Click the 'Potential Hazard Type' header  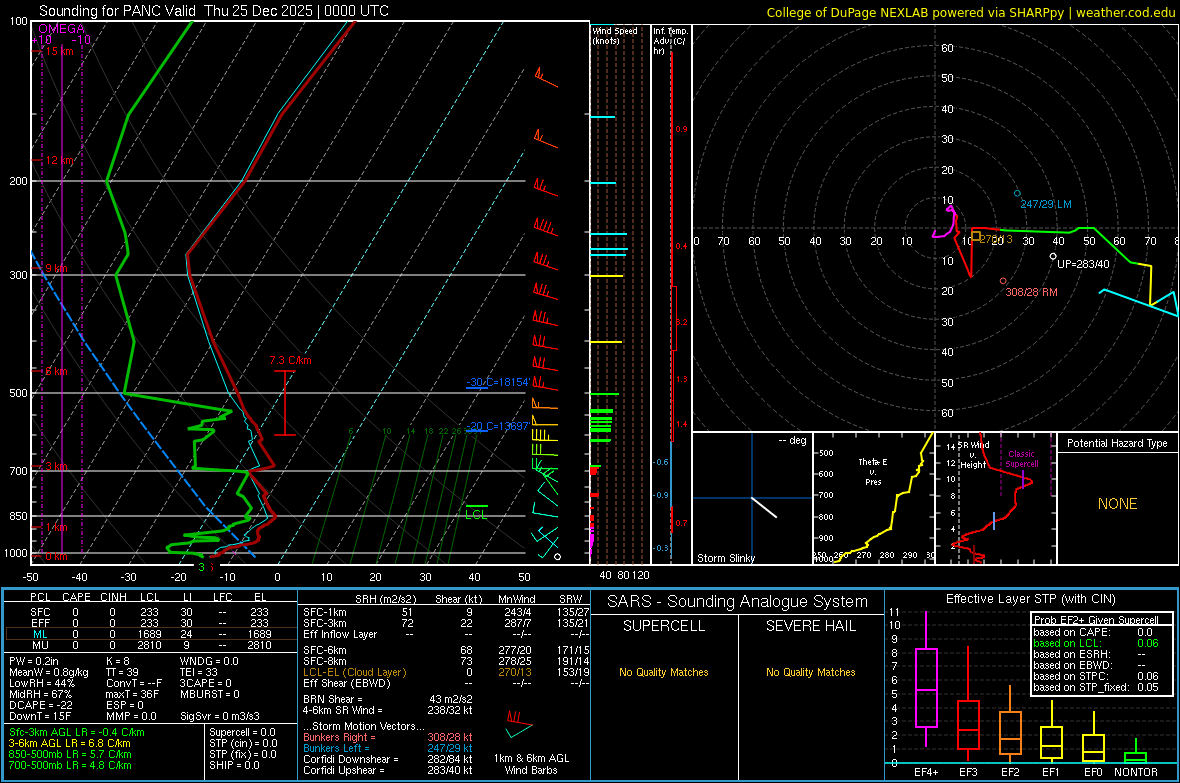click(x=1117, y=443)
